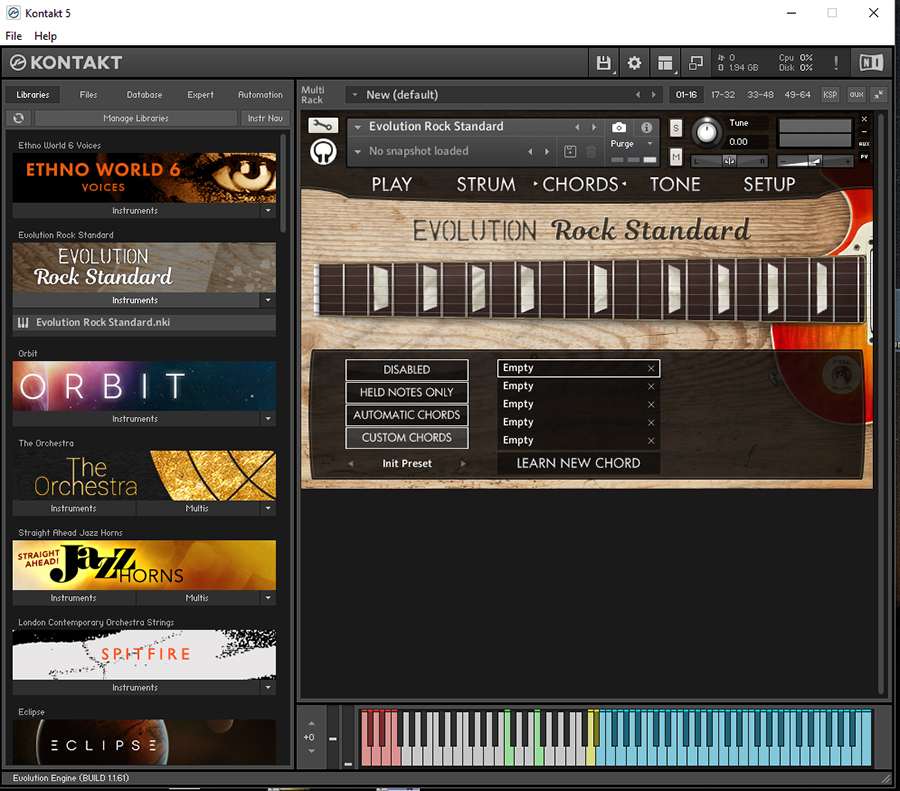
Task: Toggle aux sends panel in rack header
Action: 856,95
